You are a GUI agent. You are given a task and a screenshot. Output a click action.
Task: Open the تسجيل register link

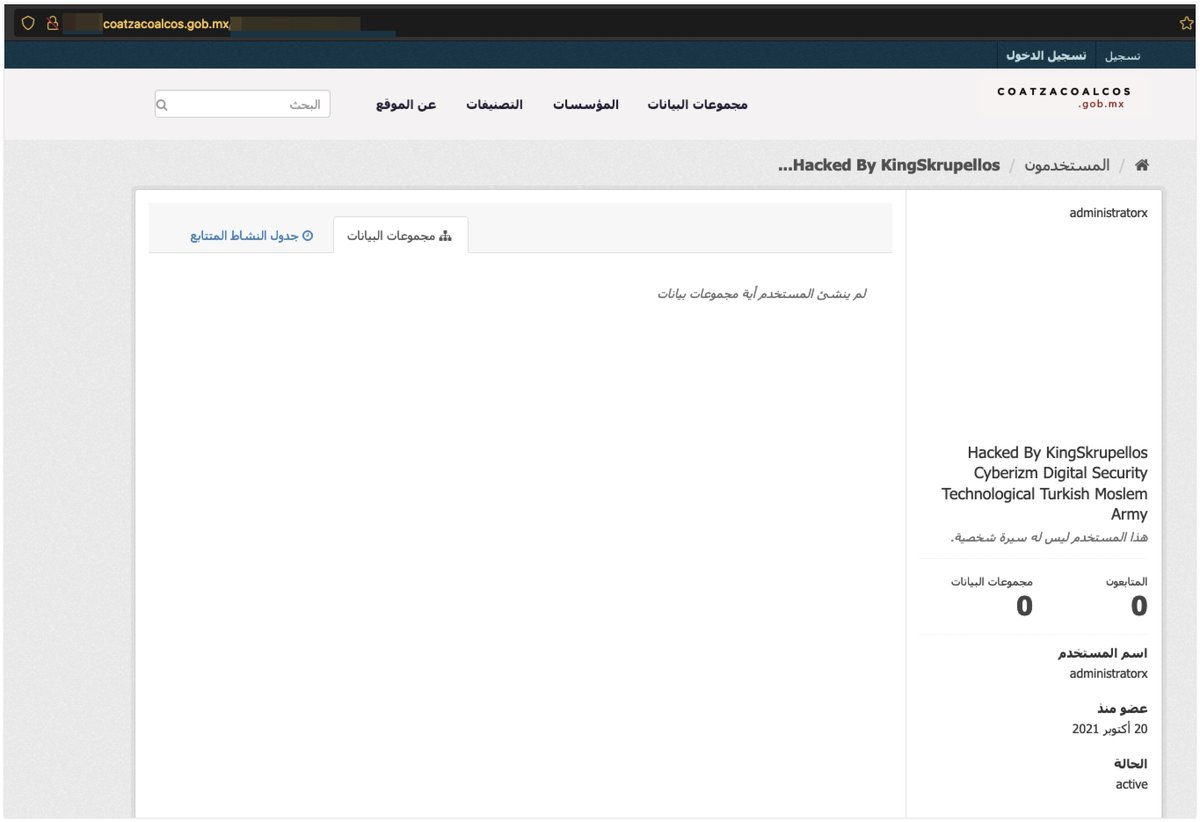point(1122,56)
